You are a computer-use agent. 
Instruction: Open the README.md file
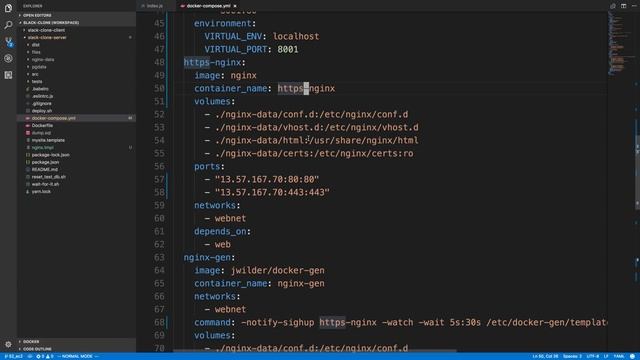tap(44, 169)
